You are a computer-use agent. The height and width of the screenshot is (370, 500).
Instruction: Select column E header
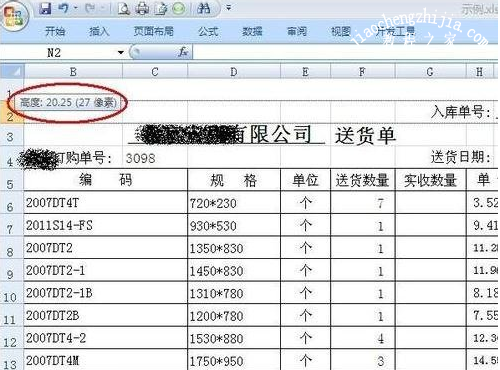point(305,72)
